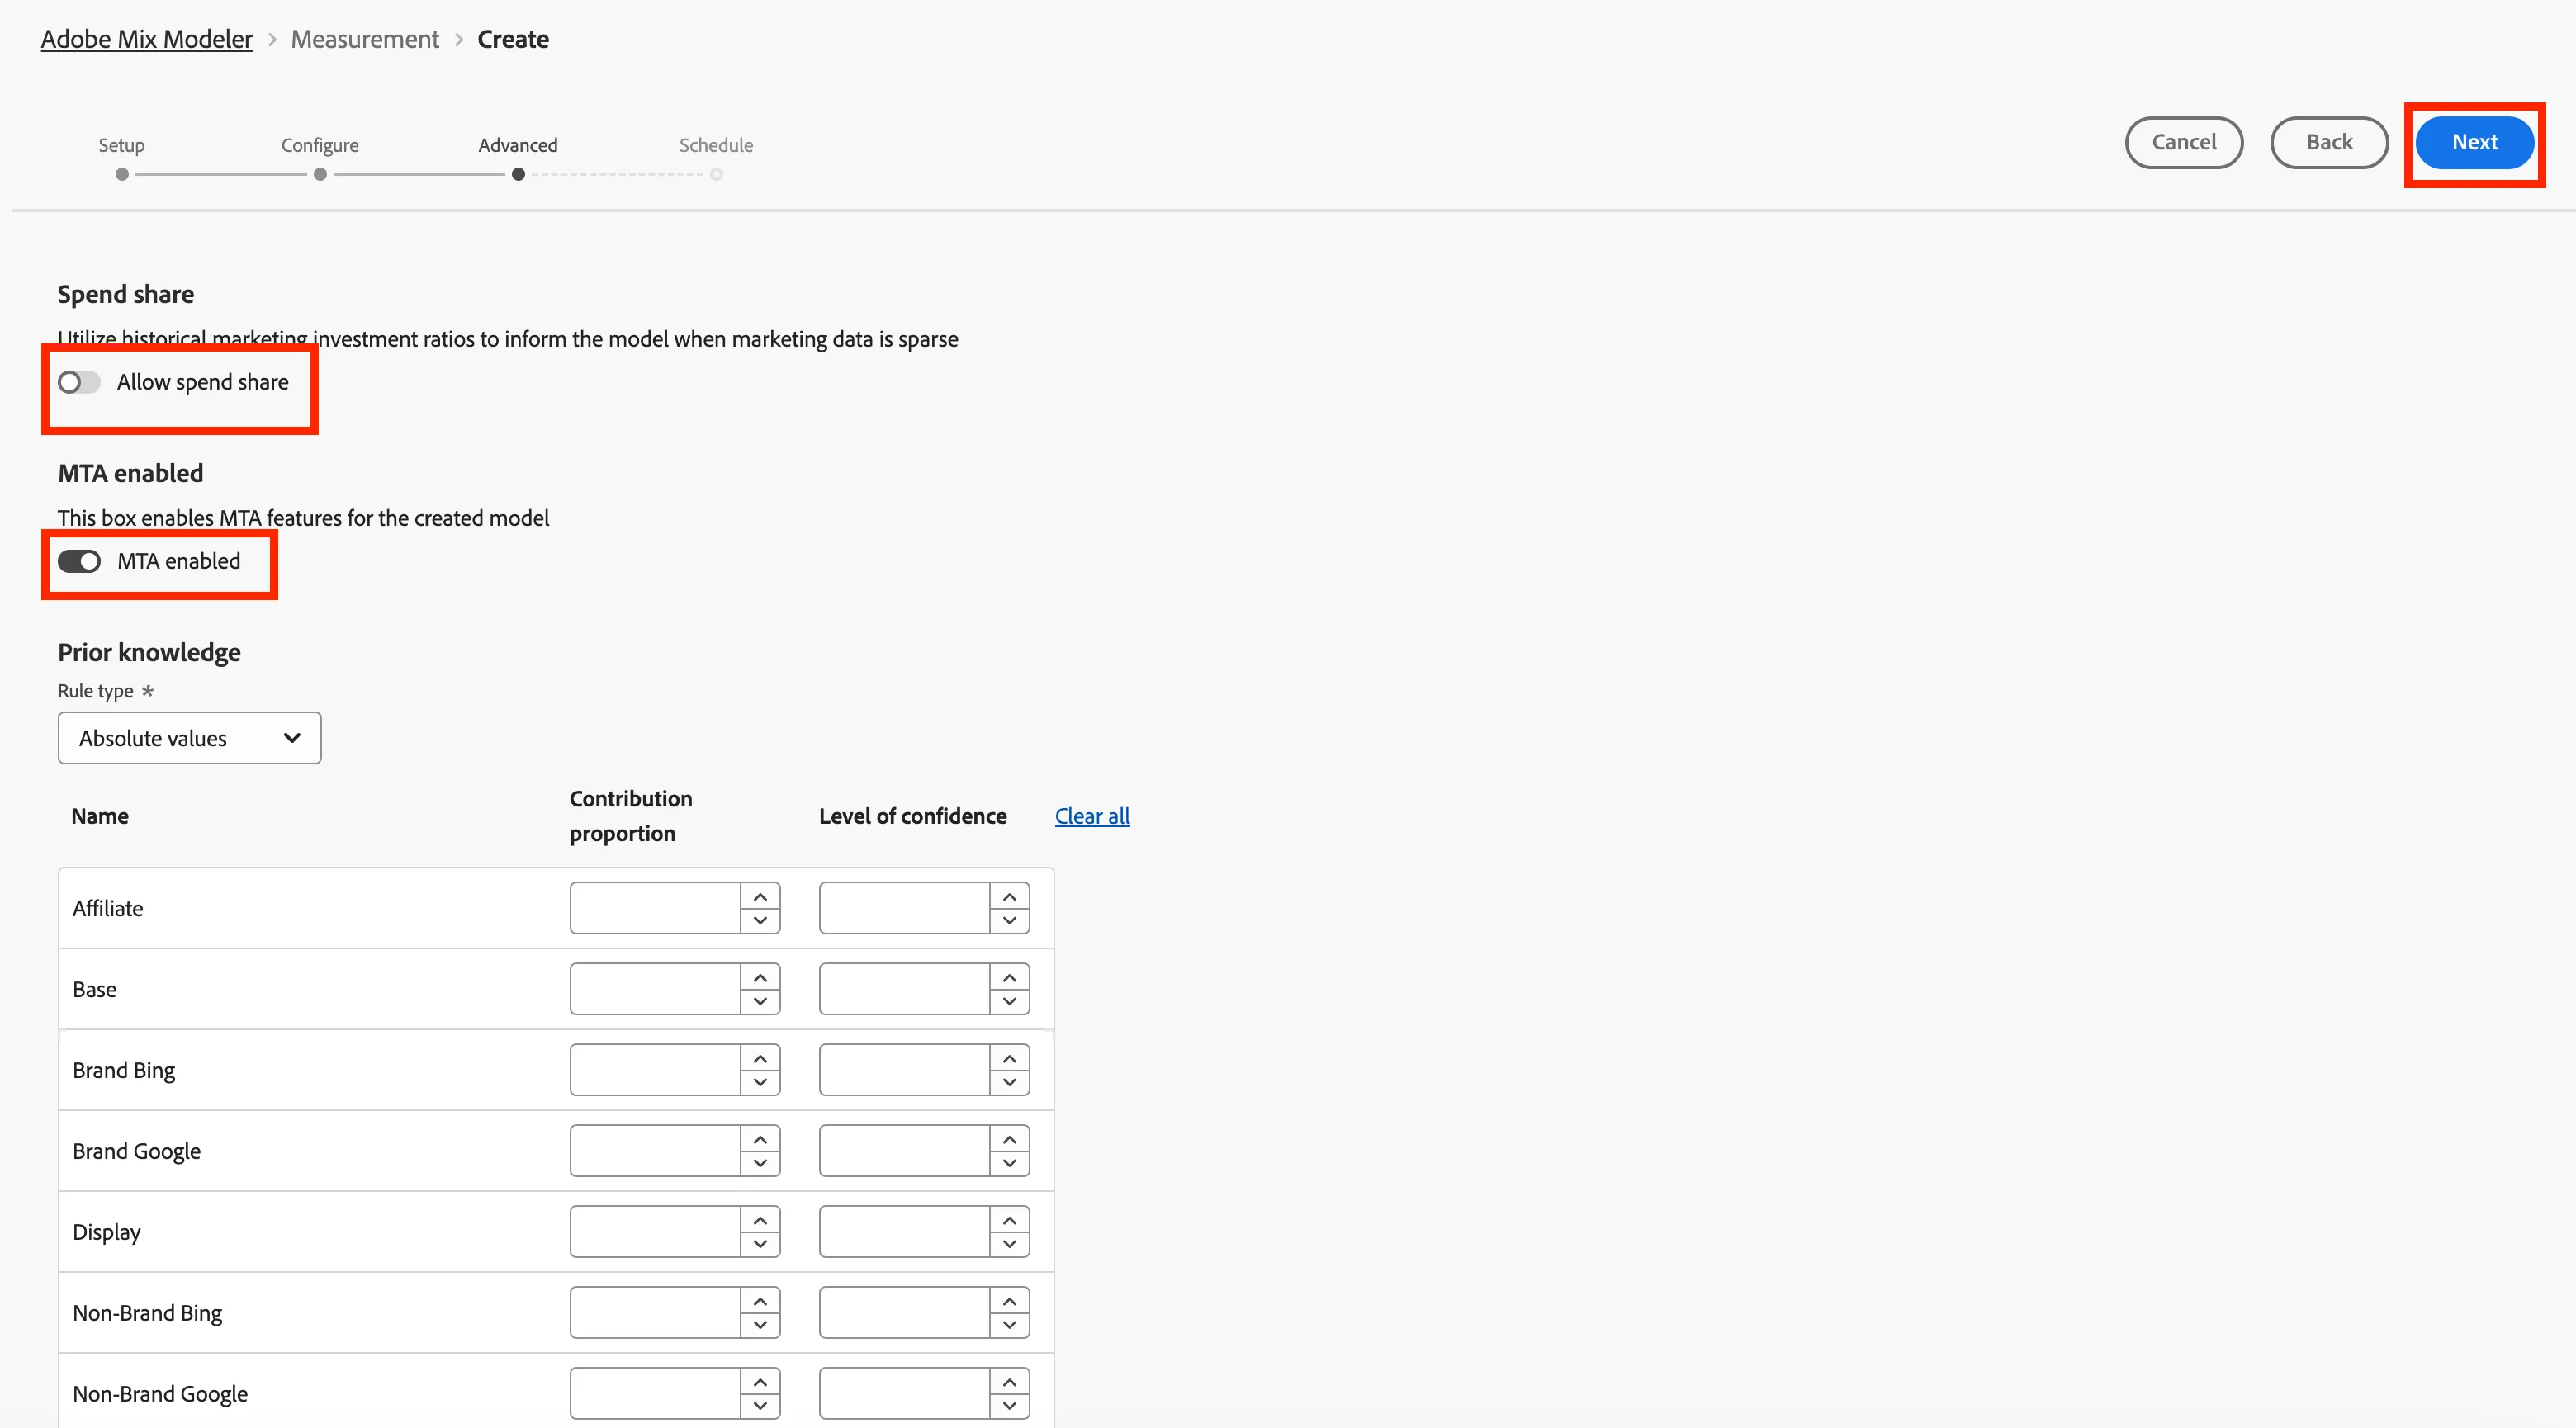This screenshot has width=2576, height=1428.
Task: Click the Non-Brand Google row name
Action: click(160, 1394)
